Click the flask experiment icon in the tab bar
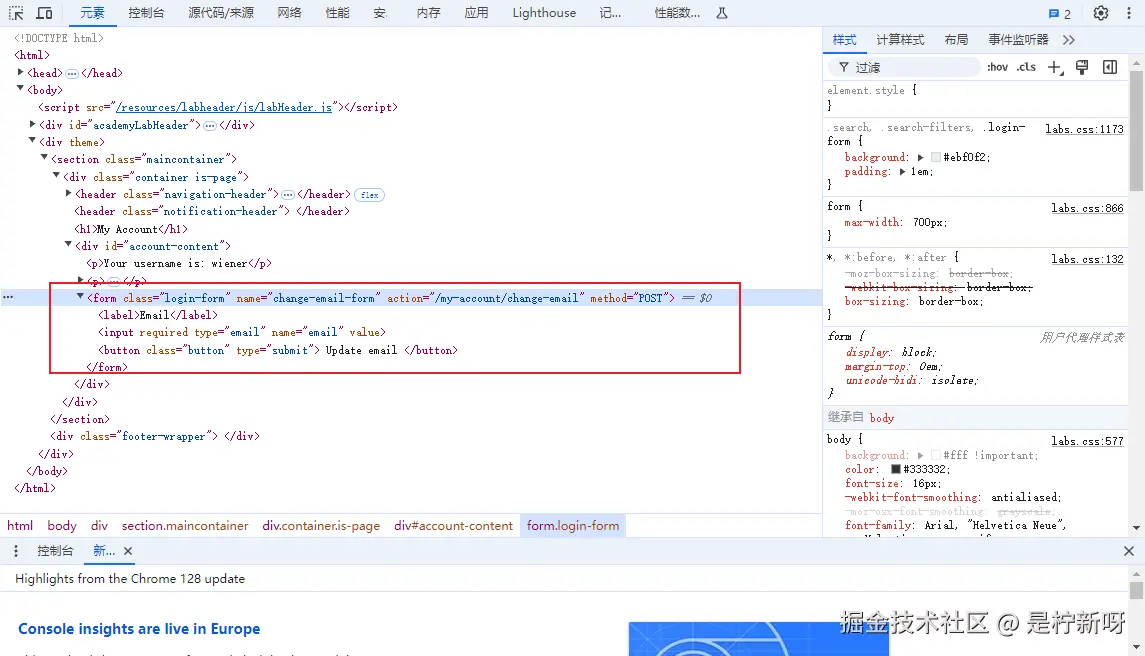1145x656 pixels. pos(722,13)
